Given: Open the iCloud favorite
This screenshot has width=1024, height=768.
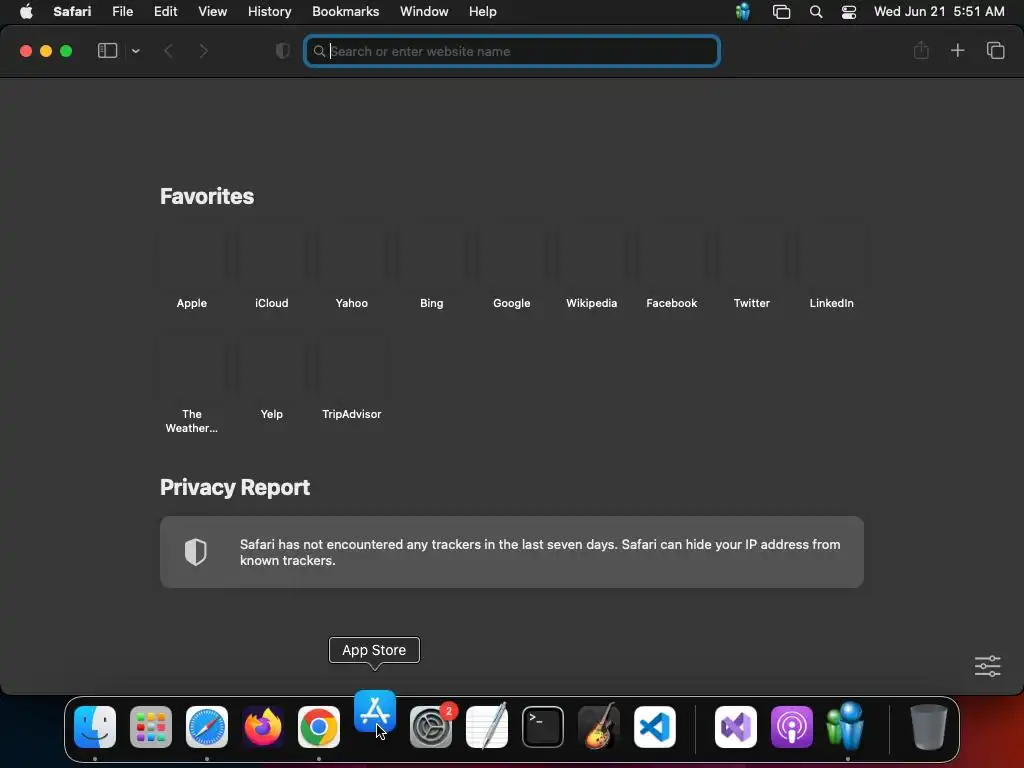Looking at the screenshot, I should [x=272, y=266].
